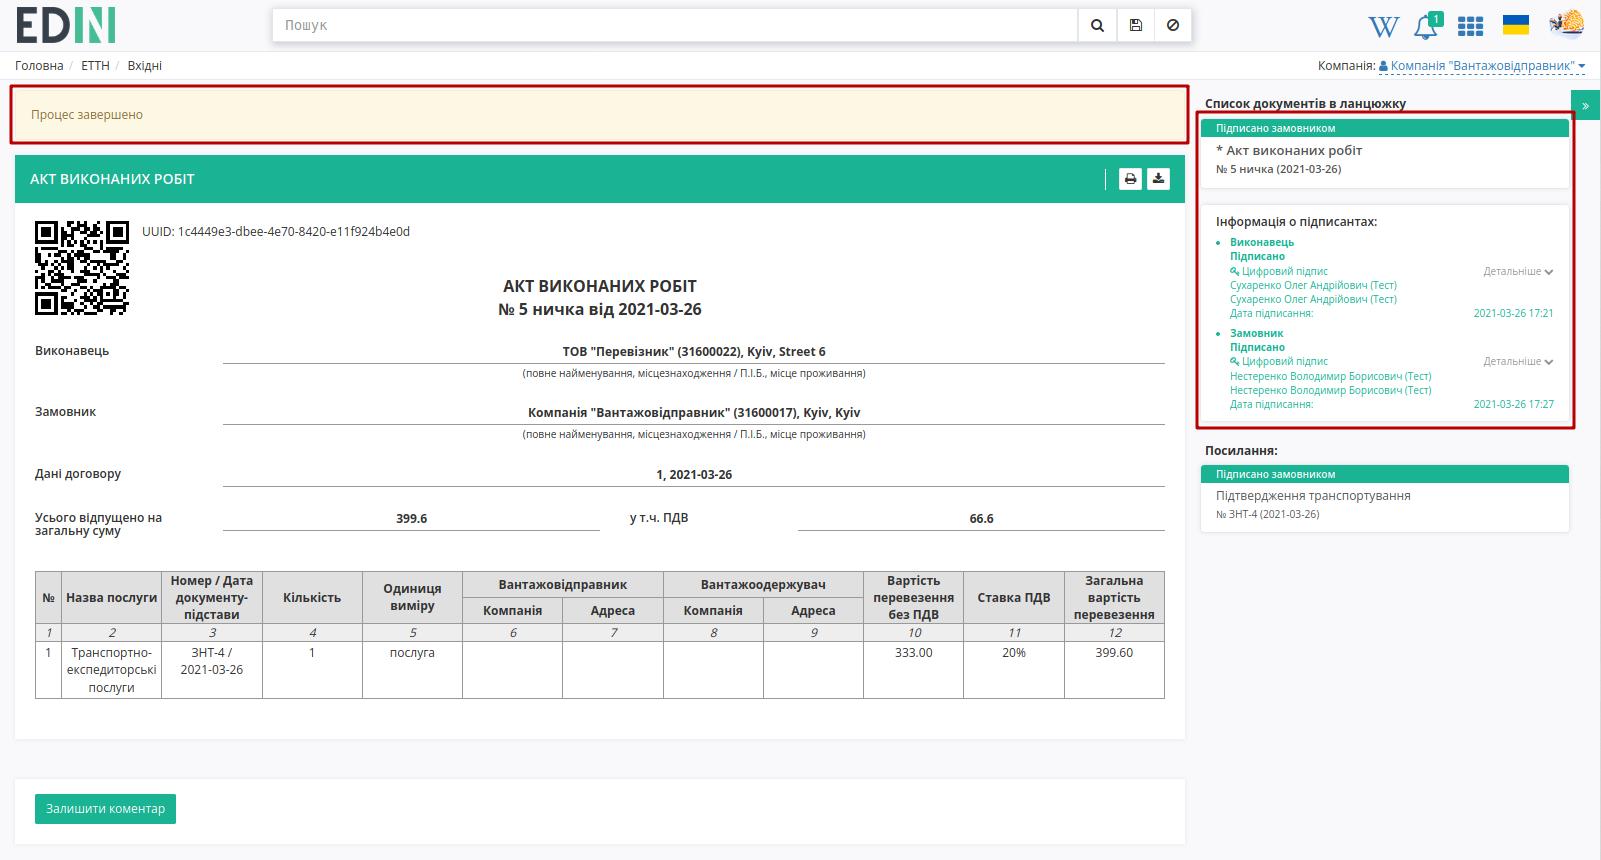Image resolution: width=1601 pixels, height=860 pixels.
Task: Open the apps grid menu
Action: pos(1470,27)
